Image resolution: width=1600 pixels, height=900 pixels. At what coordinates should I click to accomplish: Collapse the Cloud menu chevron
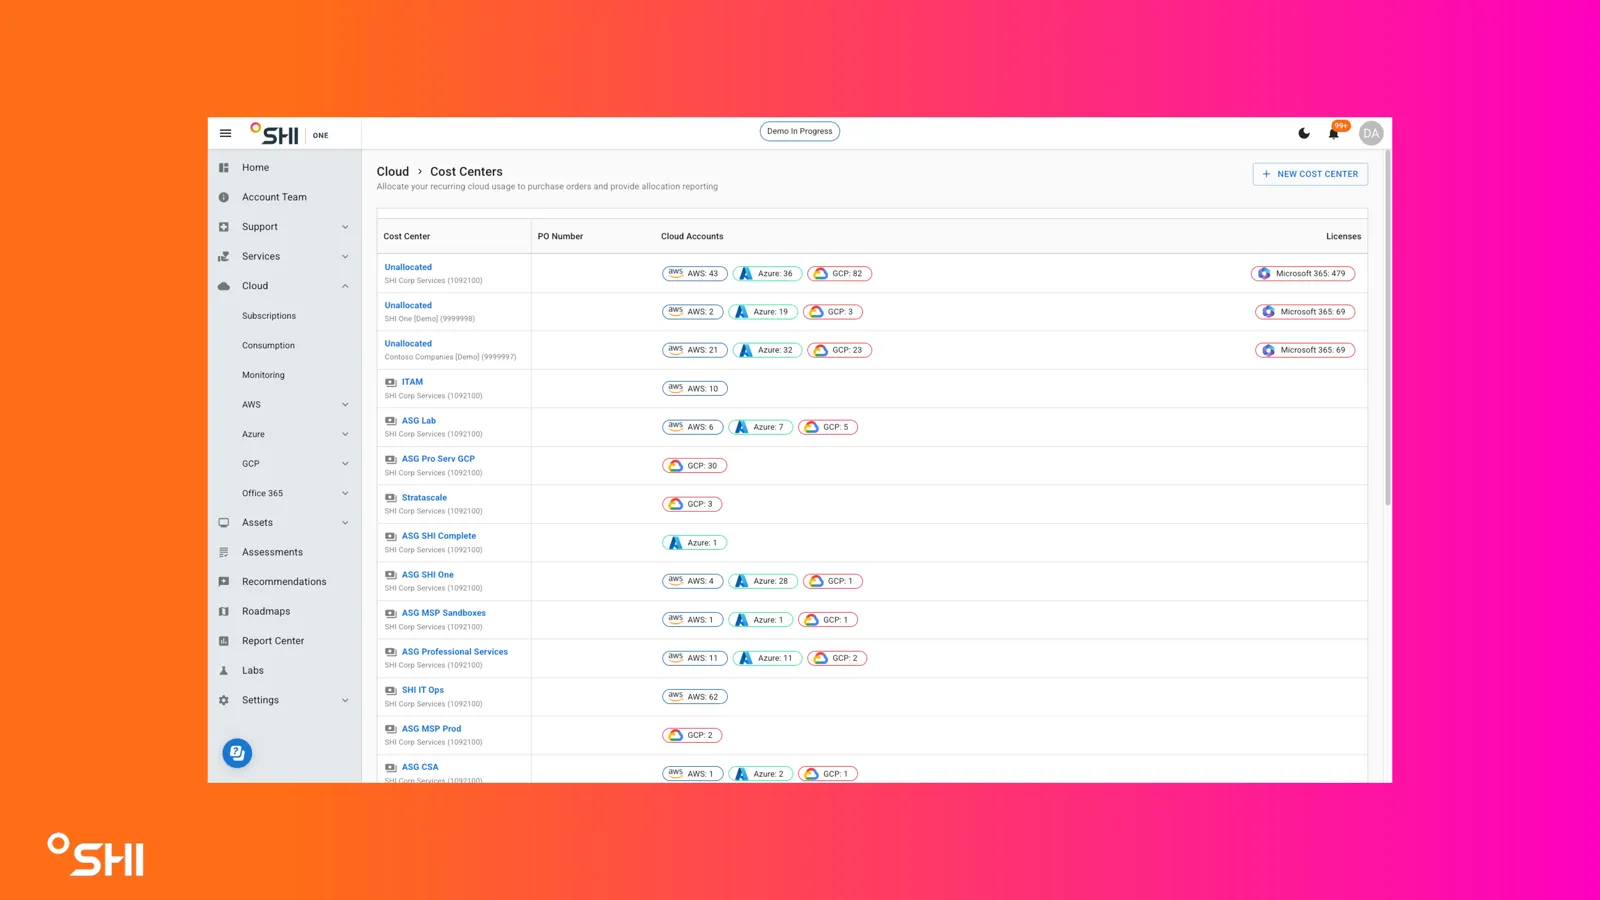[345, 286]
